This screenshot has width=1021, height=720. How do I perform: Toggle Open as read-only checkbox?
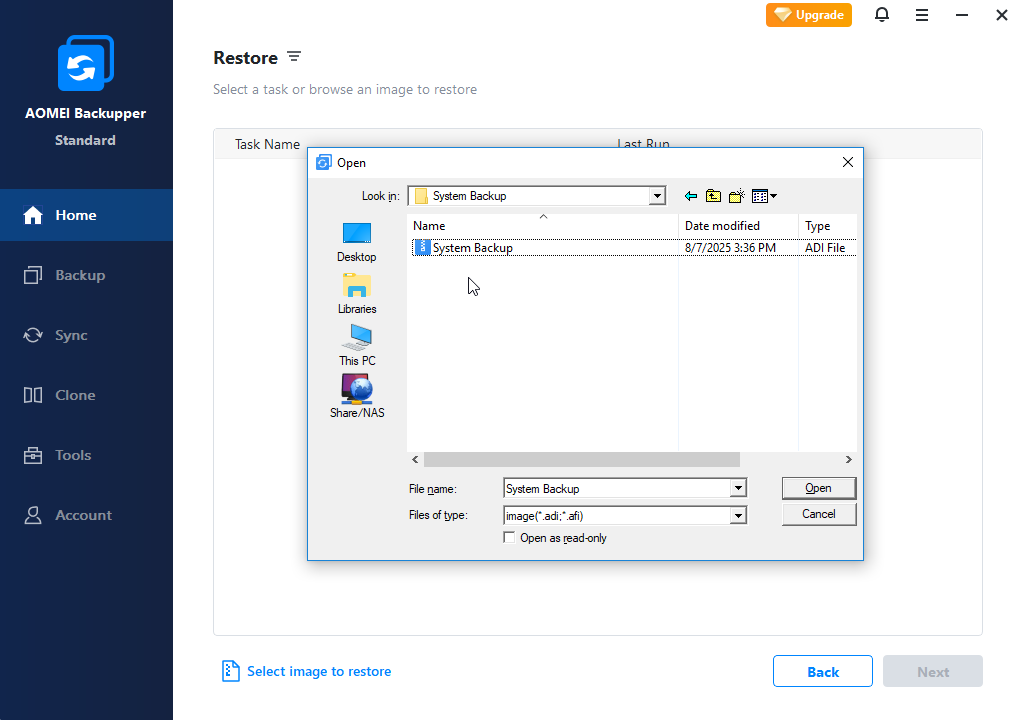pos(509,537)
